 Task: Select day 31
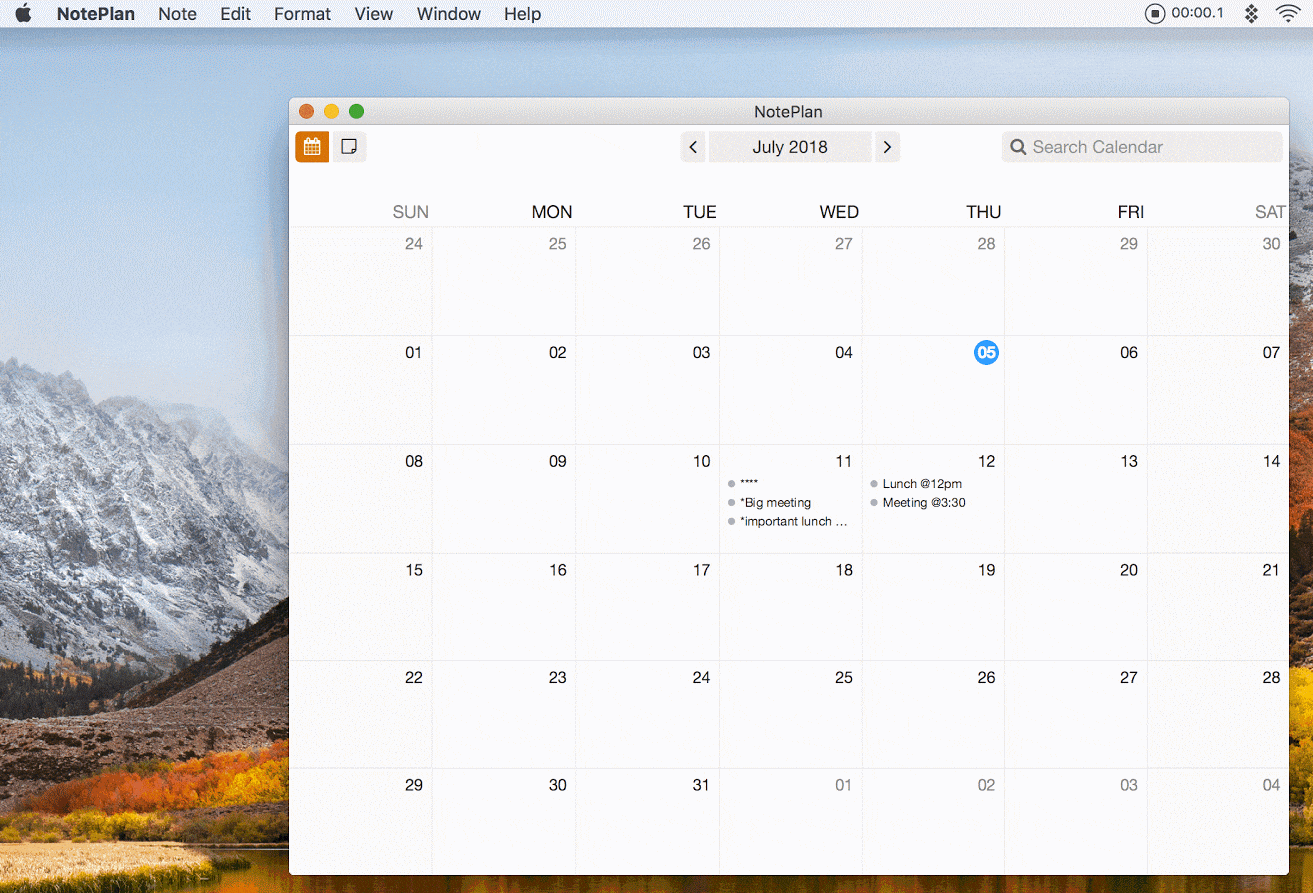pos(701,785)
